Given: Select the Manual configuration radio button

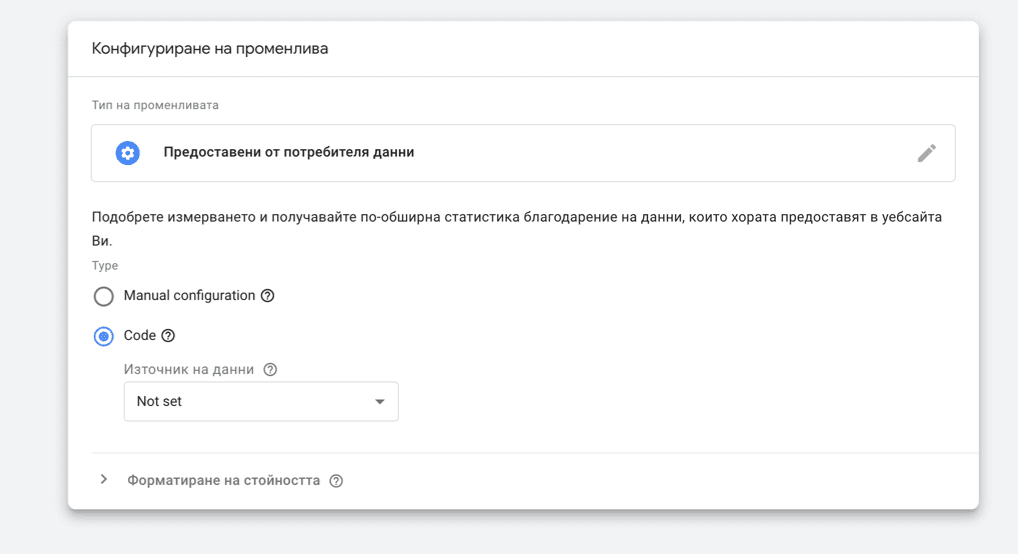Looking at the screenshot, I should tap(104, 296).
